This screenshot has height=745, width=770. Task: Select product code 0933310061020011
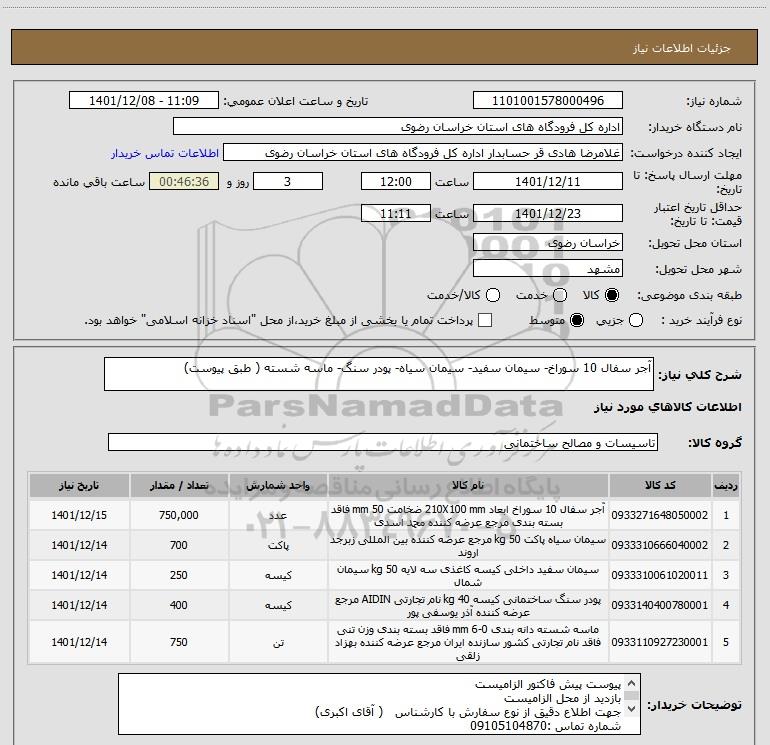pyautogui.click(x=660, y=575)
